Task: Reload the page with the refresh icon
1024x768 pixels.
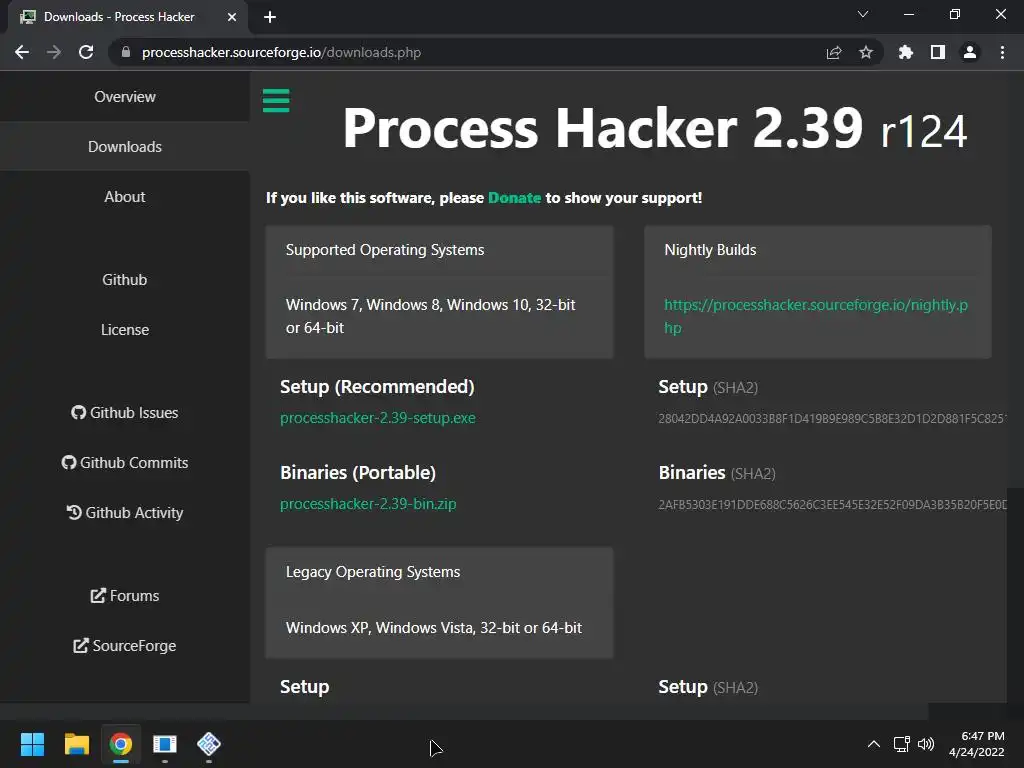Action: [x=86, y=52]
